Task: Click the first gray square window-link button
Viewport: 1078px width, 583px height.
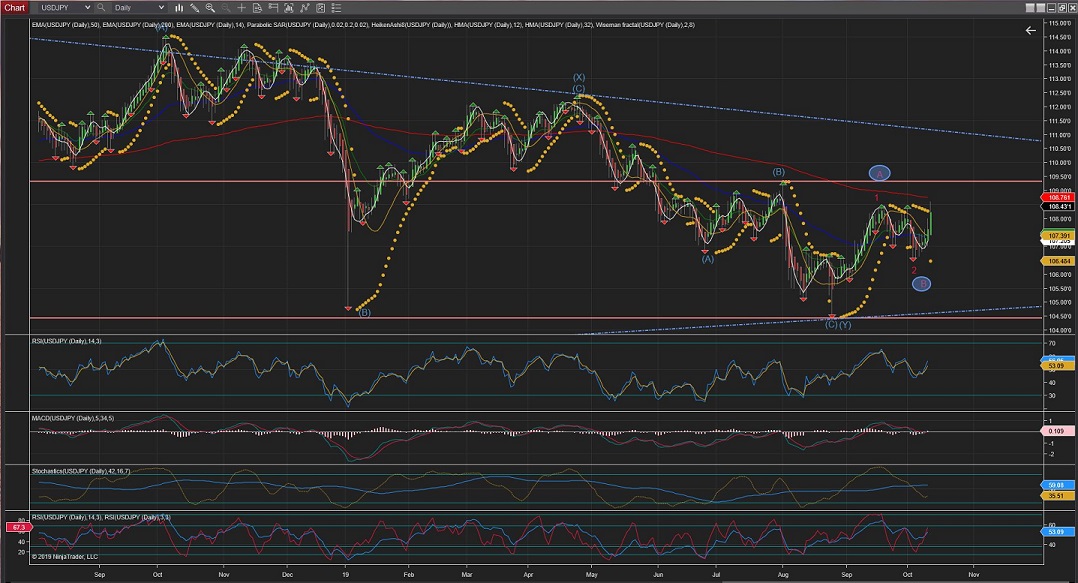Action: tap(1030, 8)
